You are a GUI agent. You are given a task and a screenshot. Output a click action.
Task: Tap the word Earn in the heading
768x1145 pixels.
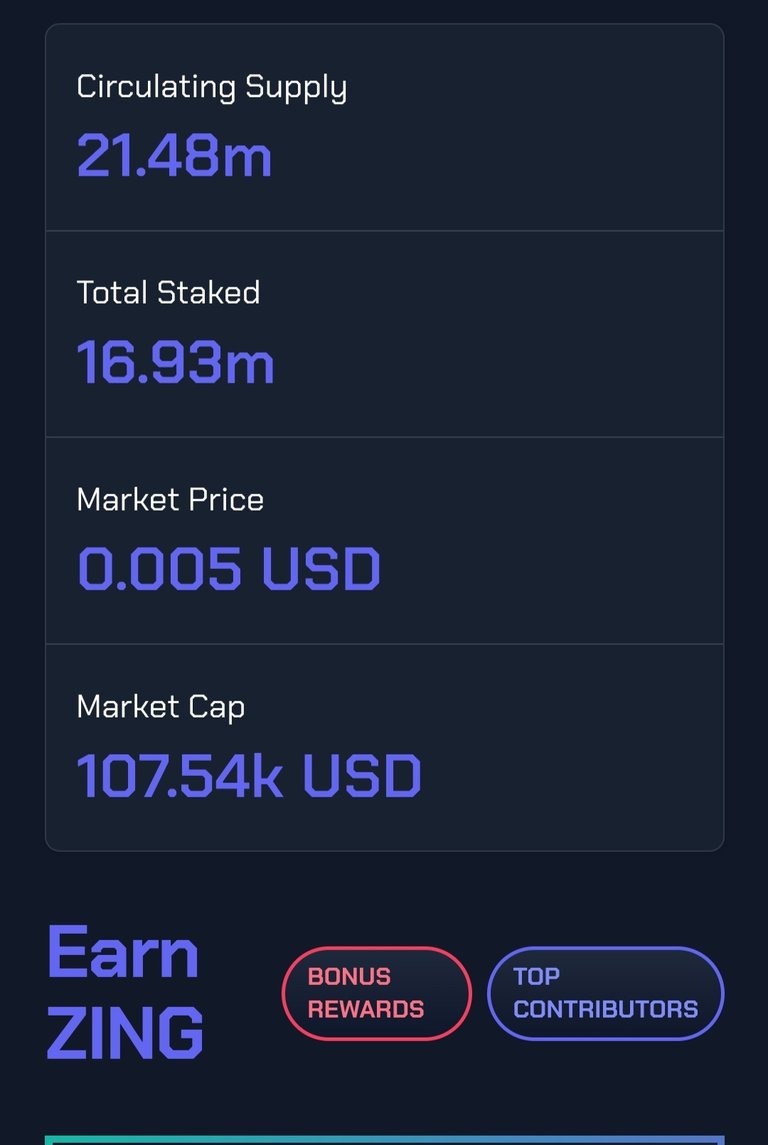click(x=123, y=952)
